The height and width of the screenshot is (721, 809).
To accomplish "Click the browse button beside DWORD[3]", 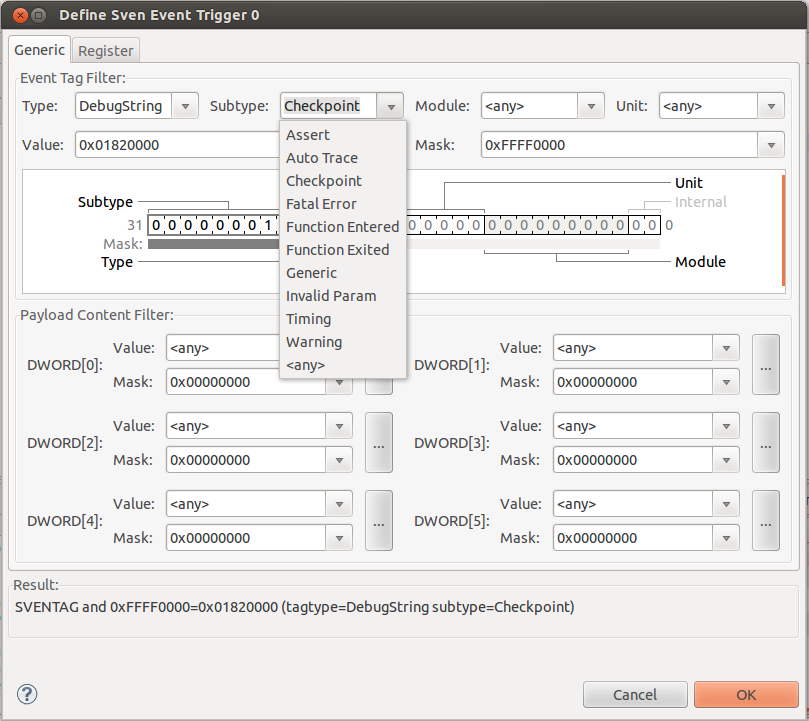I will pyautogui.click(x=765, y=443).
